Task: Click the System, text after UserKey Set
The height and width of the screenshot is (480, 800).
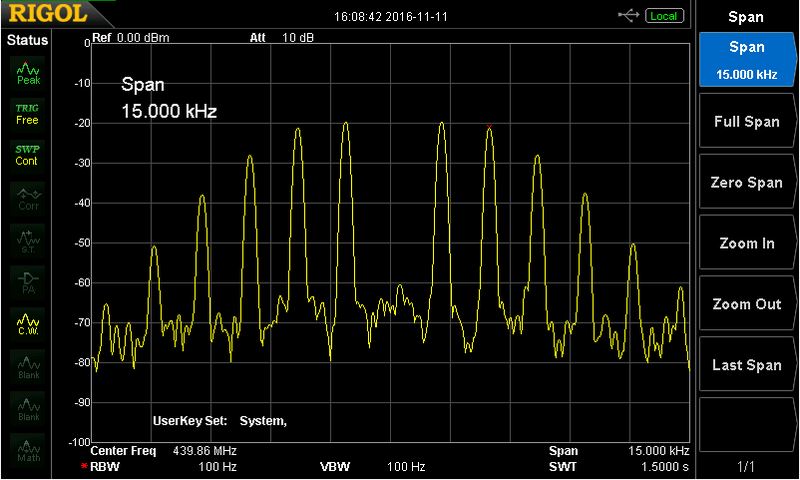Action: pyautogui.click(x=263, y=421)
